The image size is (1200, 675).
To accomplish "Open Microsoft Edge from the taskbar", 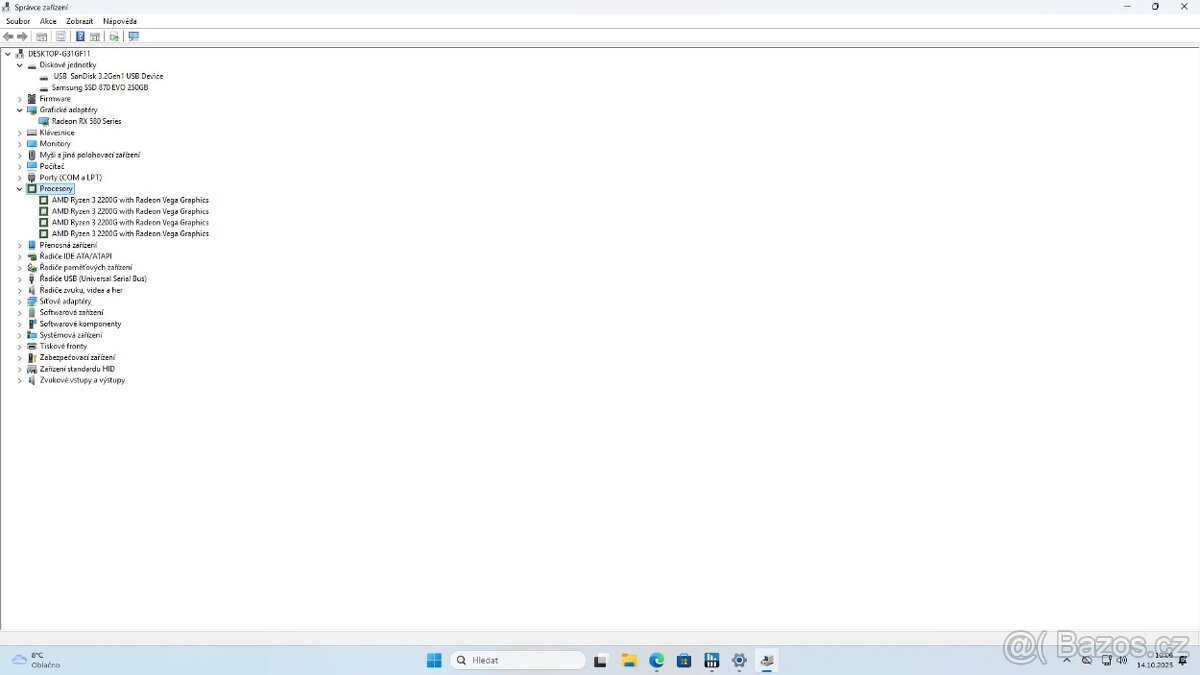I will [657, 660].
